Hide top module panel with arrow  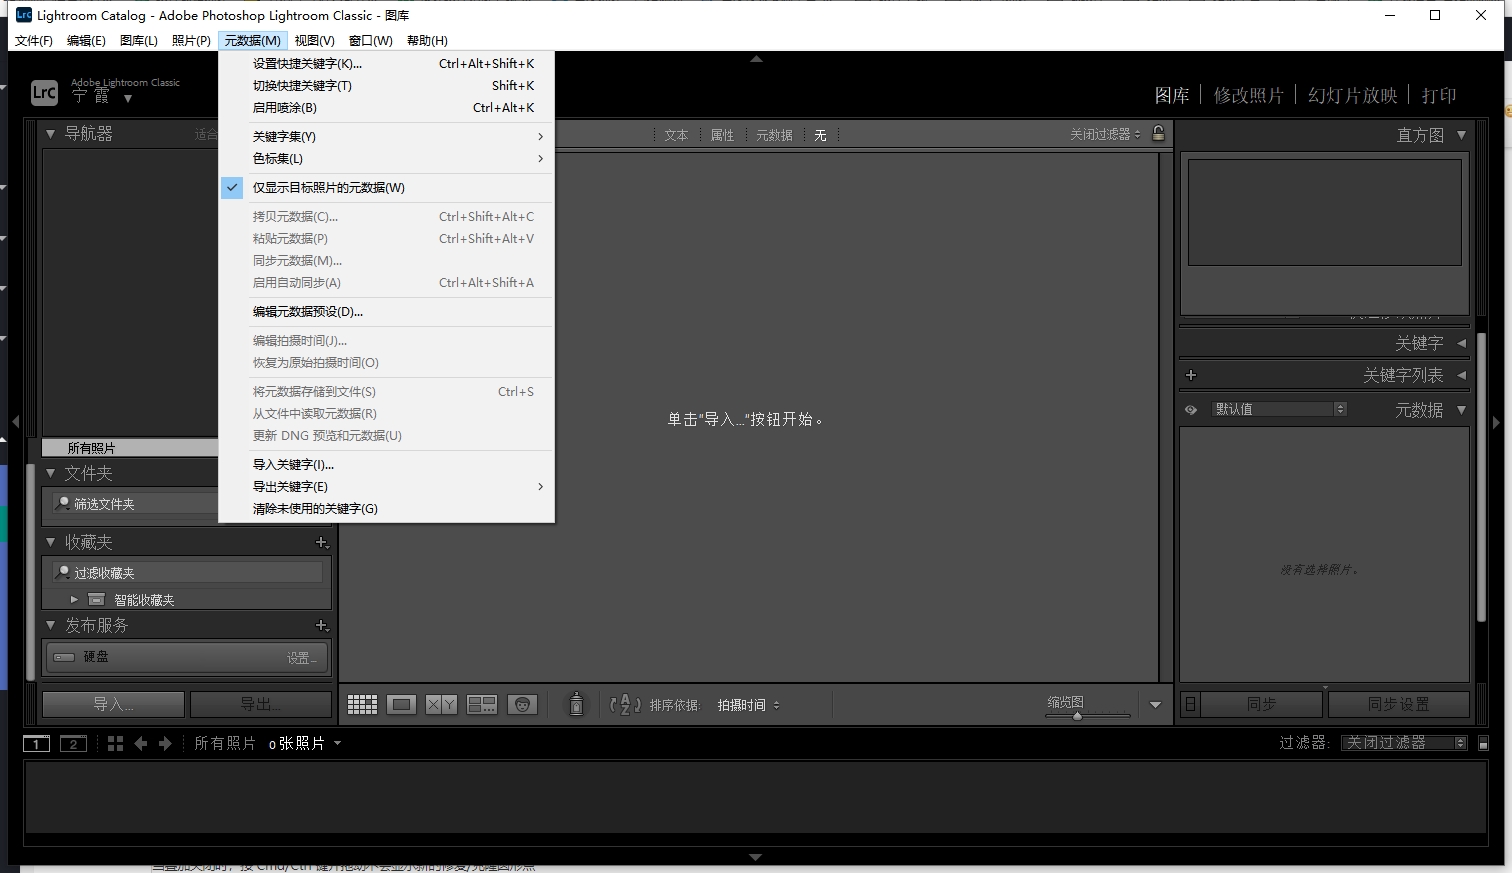coord(756,59)
